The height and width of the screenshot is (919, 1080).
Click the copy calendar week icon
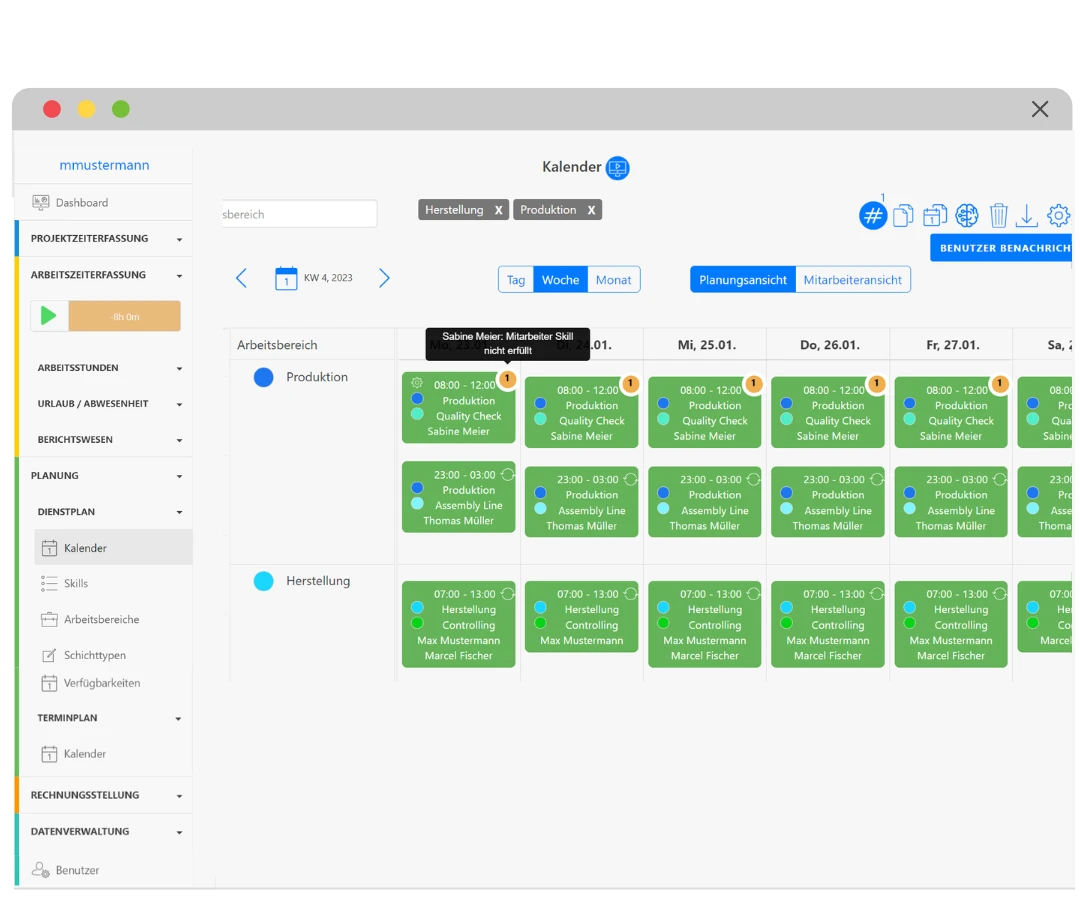935,215
